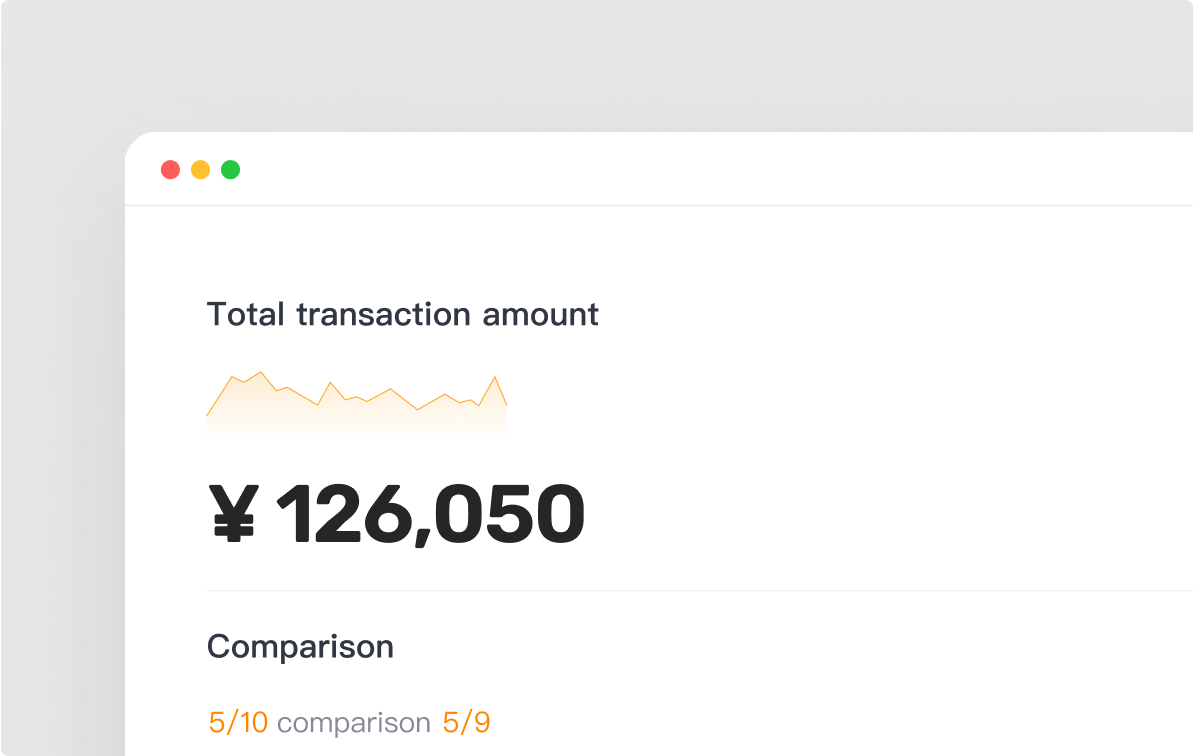Click the word "amount" in the heading
This screenshot has height=756, width=1193.
point(540,315)
